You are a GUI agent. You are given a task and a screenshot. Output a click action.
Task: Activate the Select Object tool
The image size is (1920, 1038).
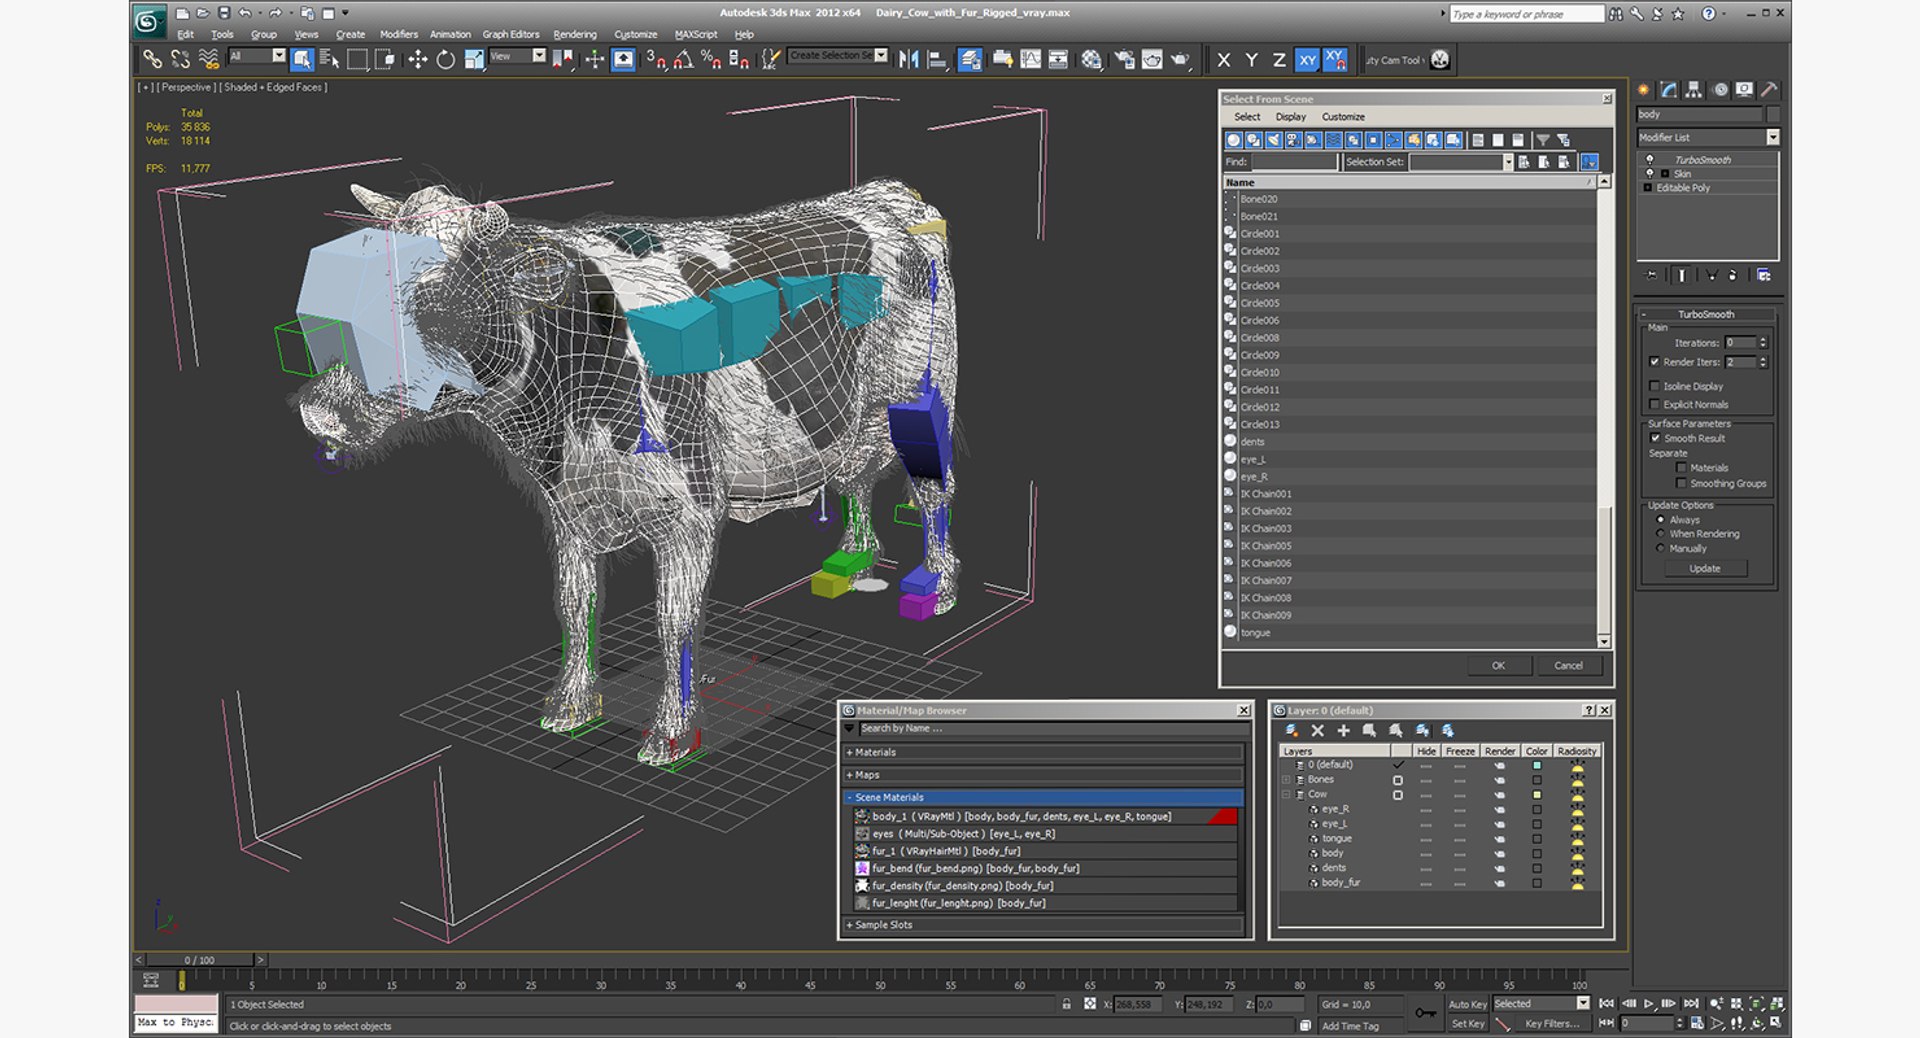click(x=302, y=59)
